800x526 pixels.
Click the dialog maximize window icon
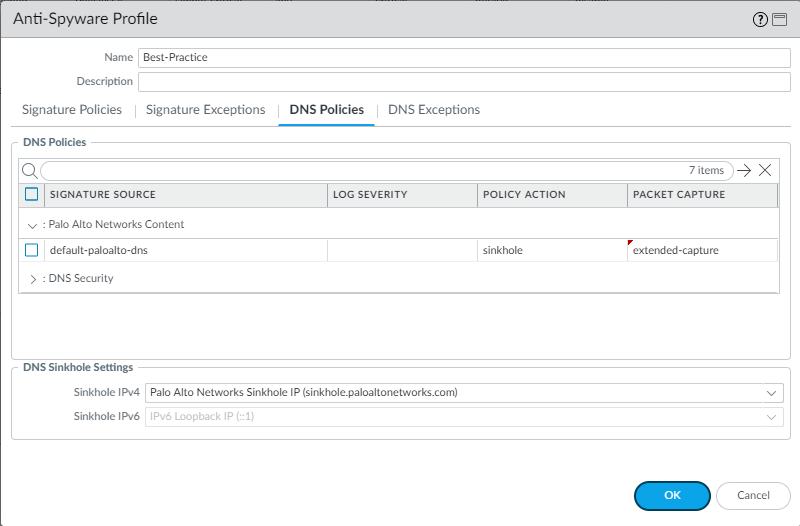[x=779, y=19]
